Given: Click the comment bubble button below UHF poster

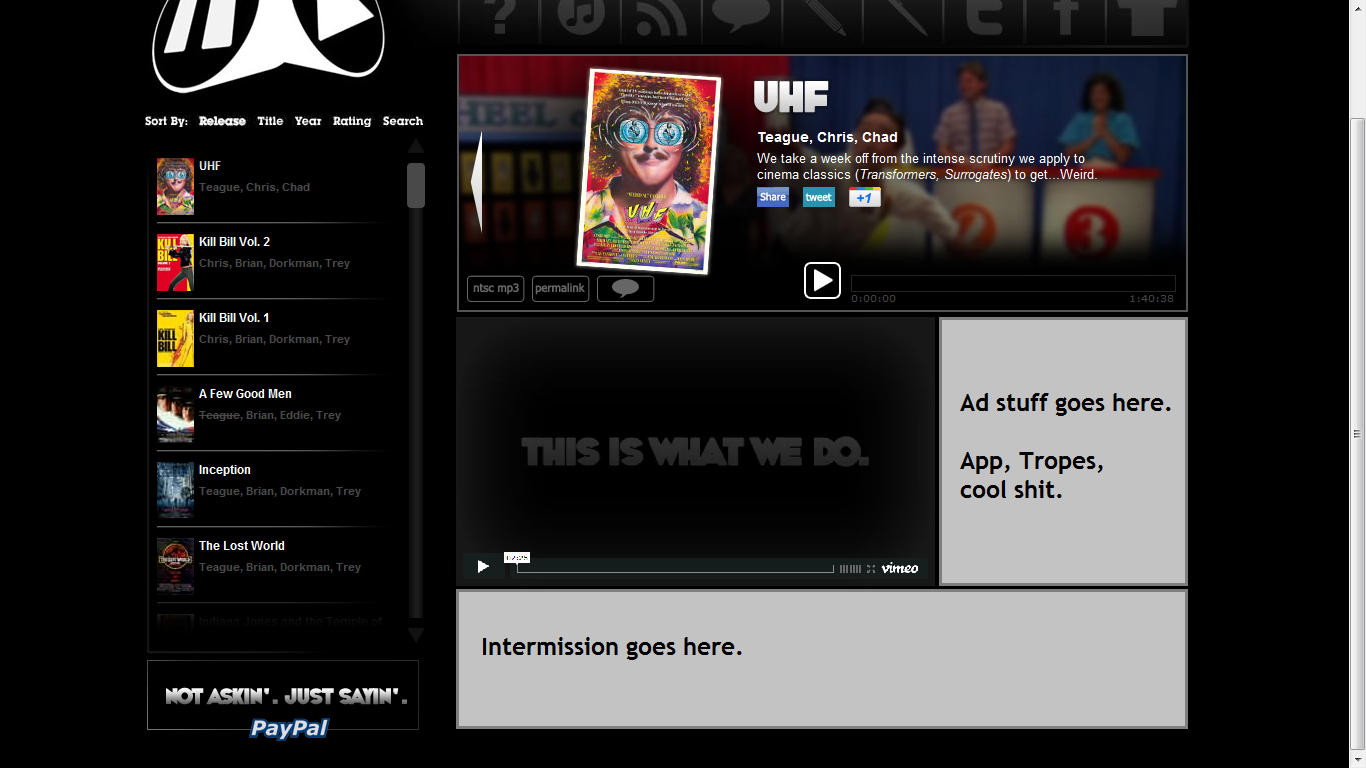Looking at the screenshot, I should point(625,289).
